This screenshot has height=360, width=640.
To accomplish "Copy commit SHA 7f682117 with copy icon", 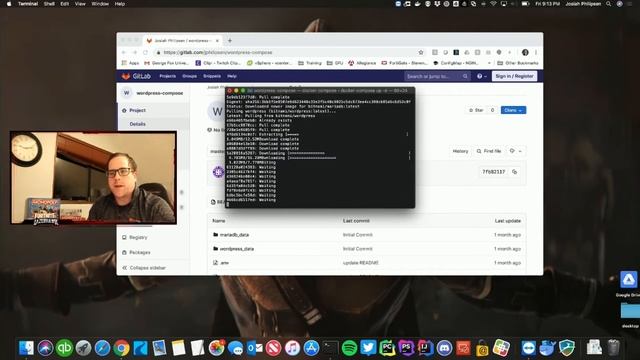I will tap(515, 172).
